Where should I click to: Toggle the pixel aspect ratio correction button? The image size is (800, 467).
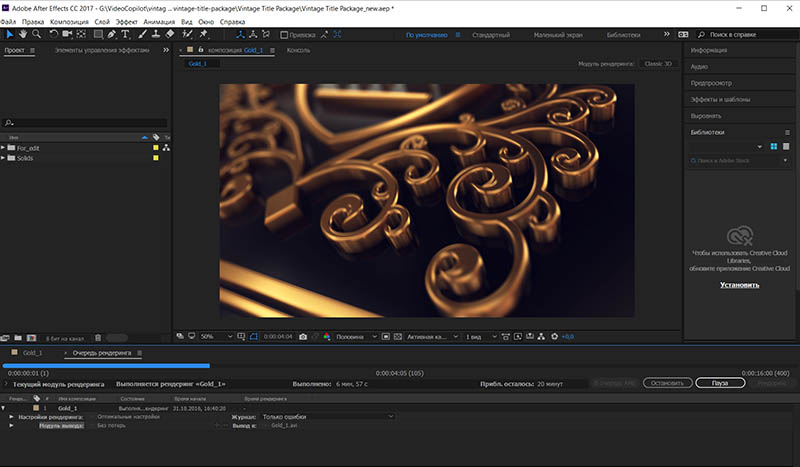[506, 337]
